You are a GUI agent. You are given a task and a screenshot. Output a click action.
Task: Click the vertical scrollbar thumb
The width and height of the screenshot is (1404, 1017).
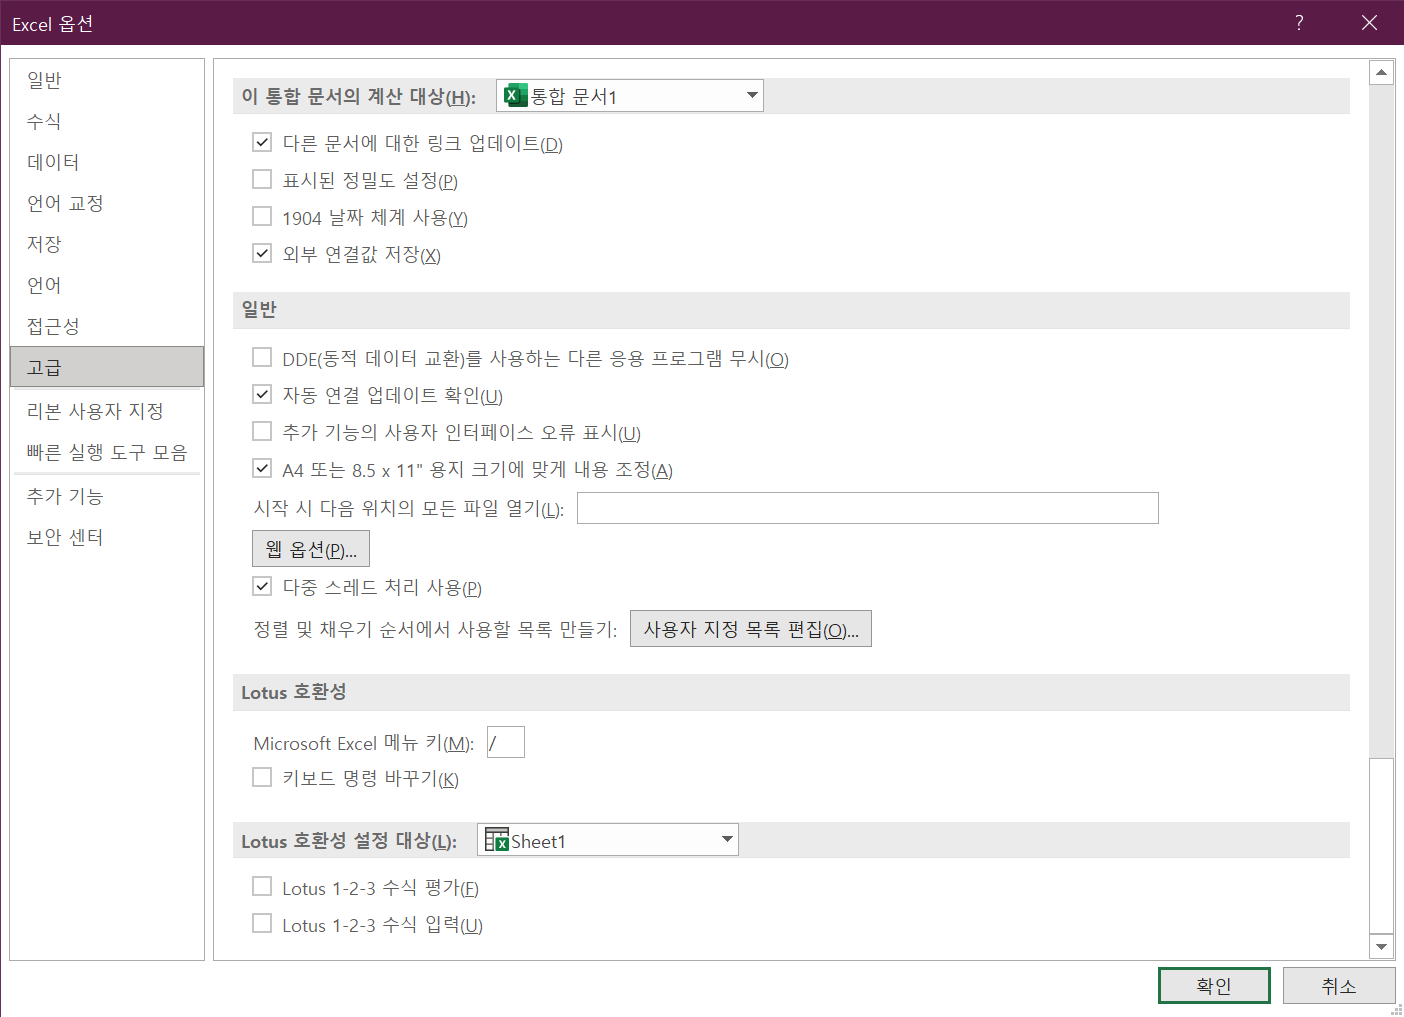(1382, 845)
